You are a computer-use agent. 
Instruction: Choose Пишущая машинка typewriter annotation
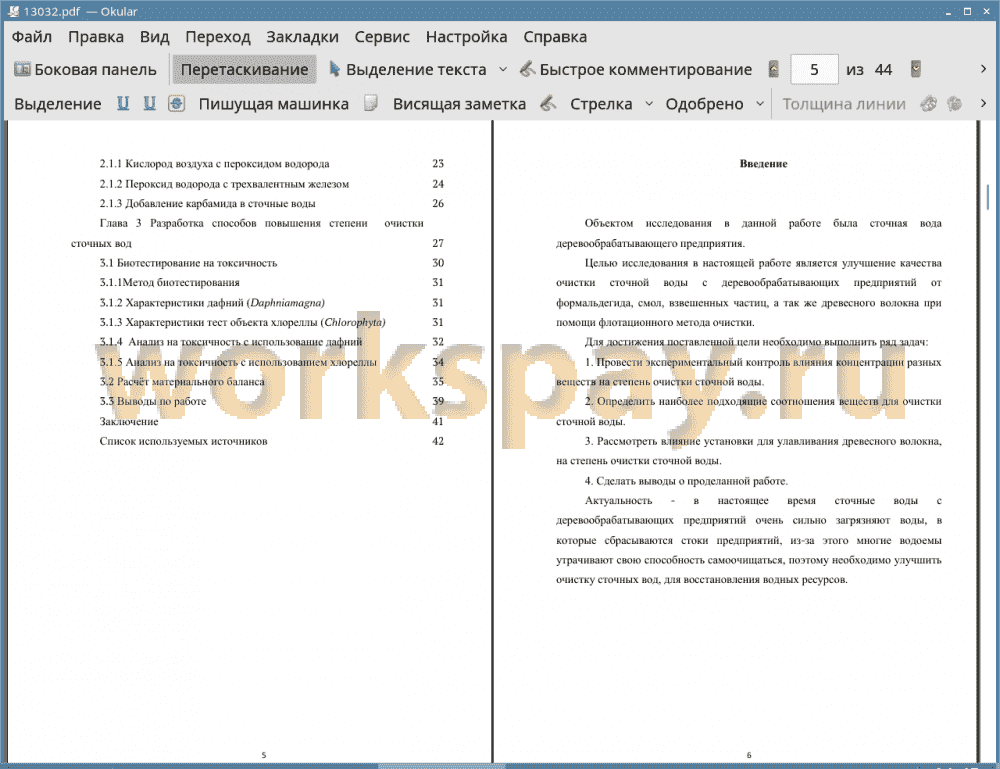click(274, 104)
